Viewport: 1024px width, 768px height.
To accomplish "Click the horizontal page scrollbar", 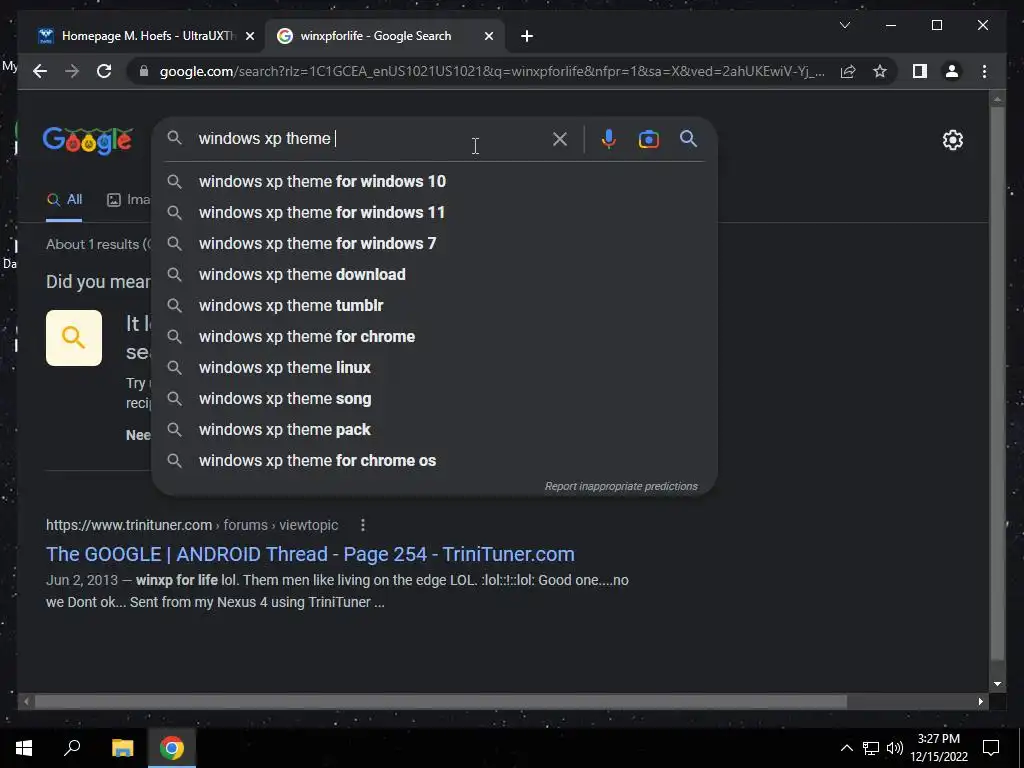I will (441, 701).
